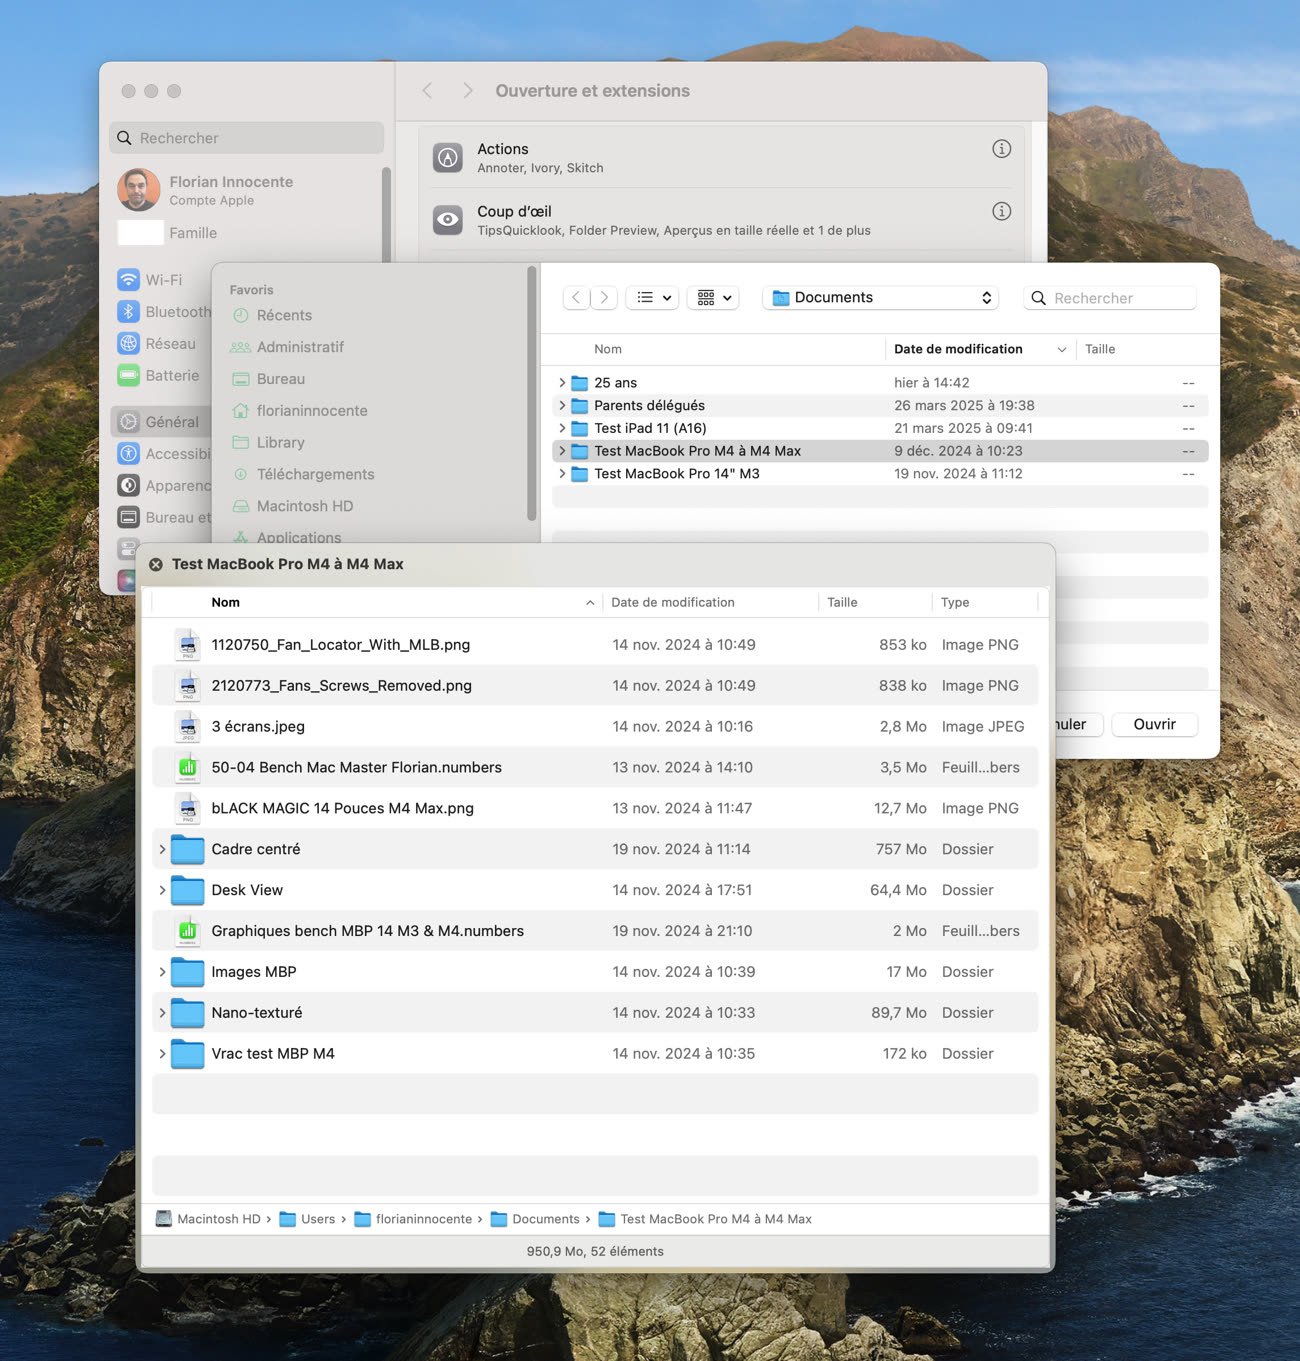The width and height of the screenshot is (1300, 1361).
Task: Open Bureau et Dock settings icon
Action: [128, 518]
